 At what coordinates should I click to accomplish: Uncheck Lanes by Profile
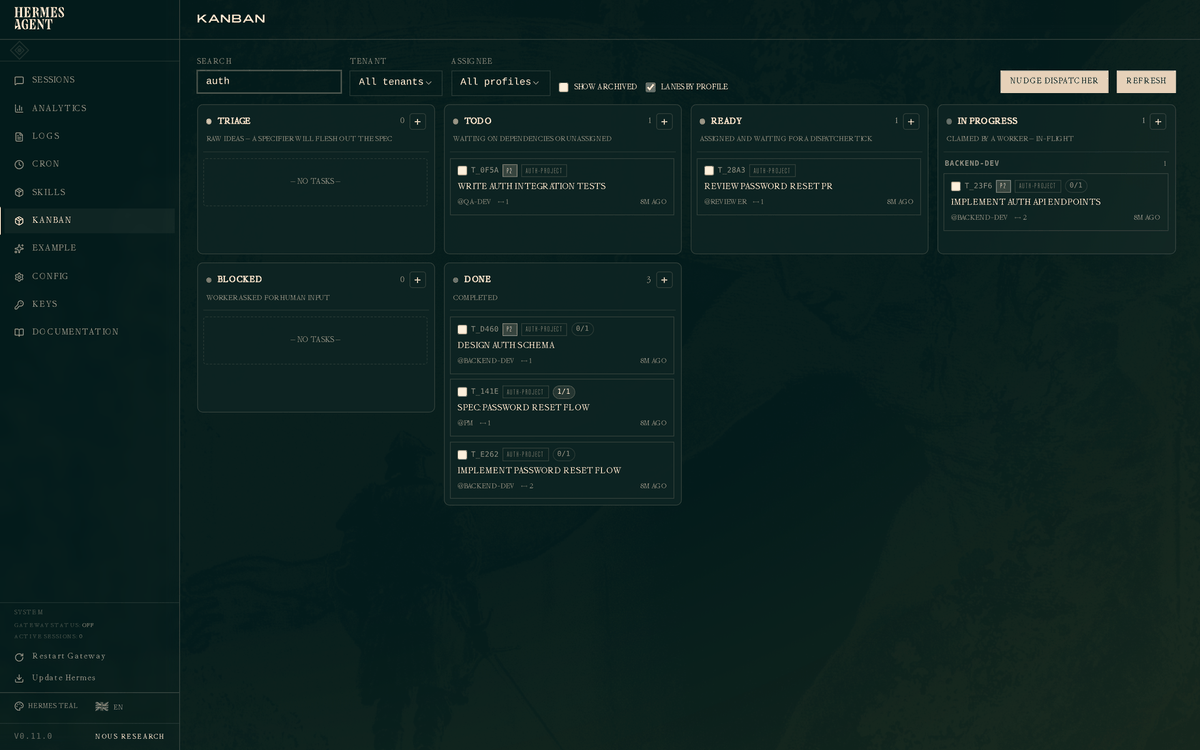[x=651, y=87]
